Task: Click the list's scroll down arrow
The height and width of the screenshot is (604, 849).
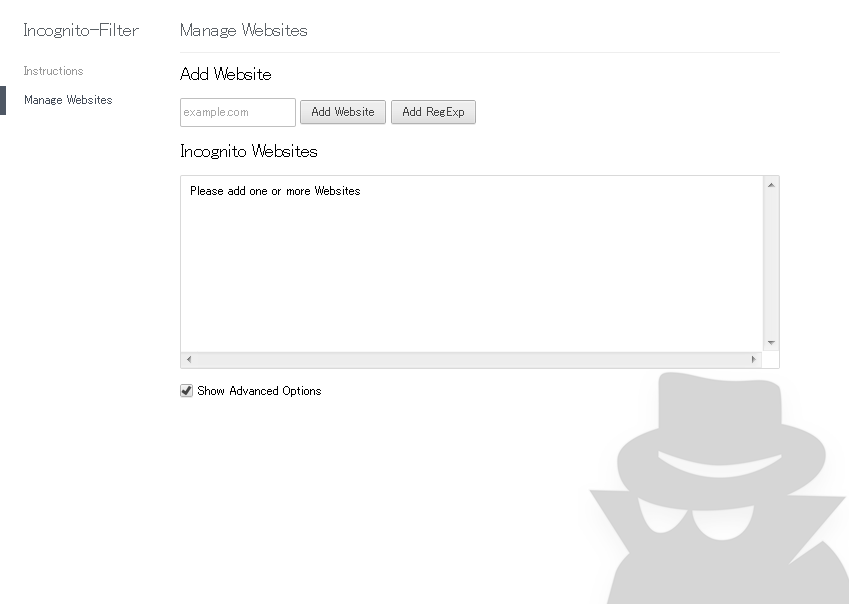Action: (771, 343)
